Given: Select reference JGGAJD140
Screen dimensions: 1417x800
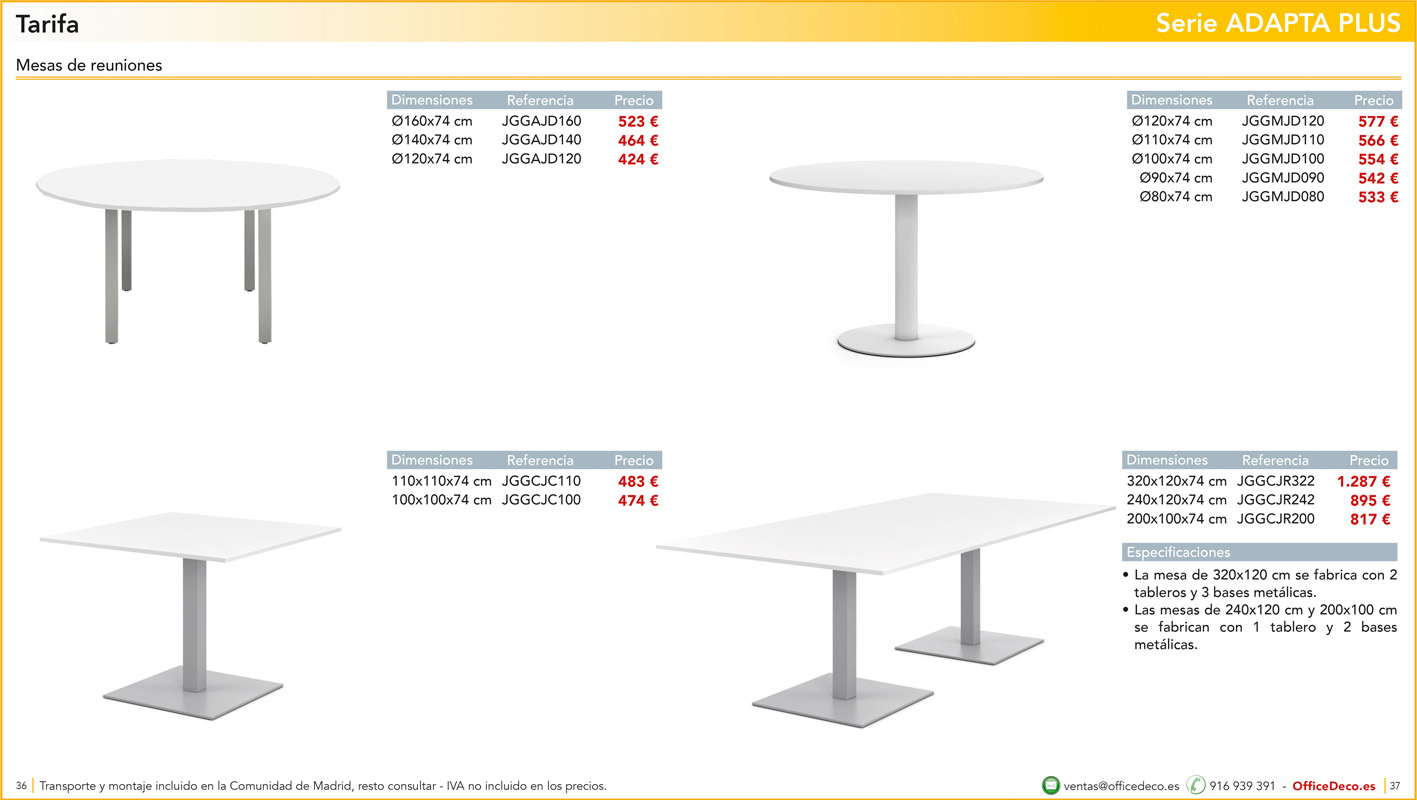Looking at the screenshot, I should click(x=541, y=140).
